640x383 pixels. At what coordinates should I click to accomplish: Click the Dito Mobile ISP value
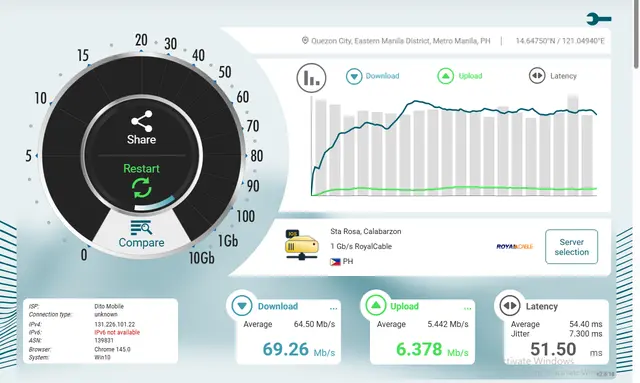(109, 306)
